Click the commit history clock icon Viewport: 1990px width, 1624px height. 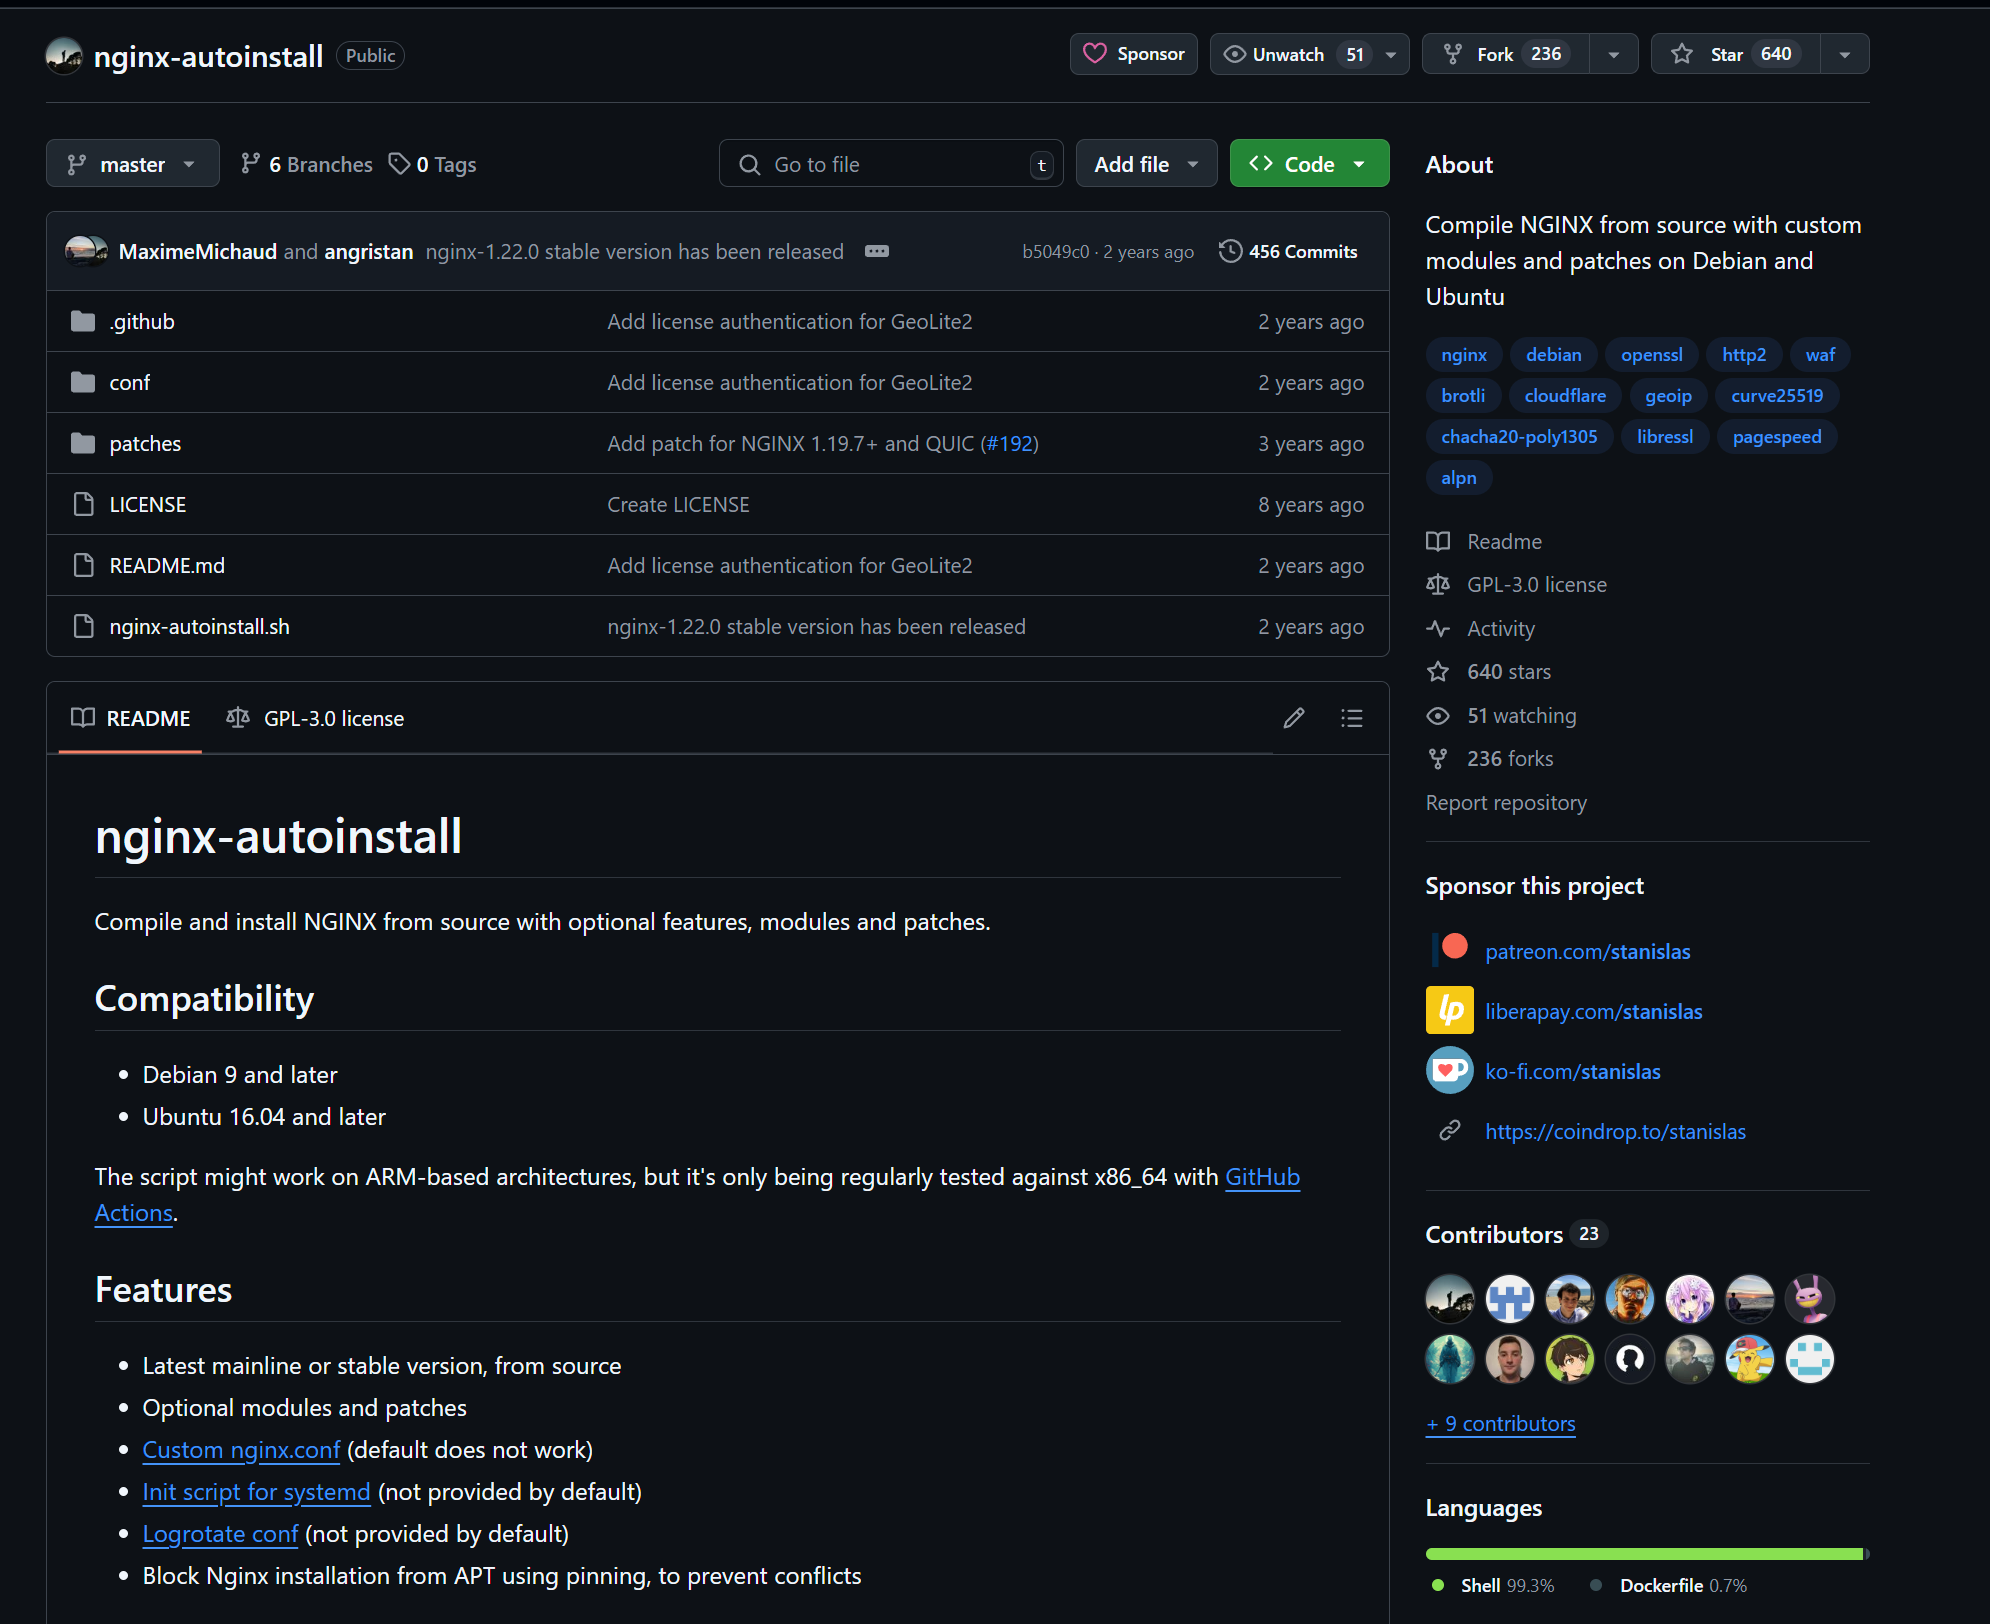(x=1230, y=251)
